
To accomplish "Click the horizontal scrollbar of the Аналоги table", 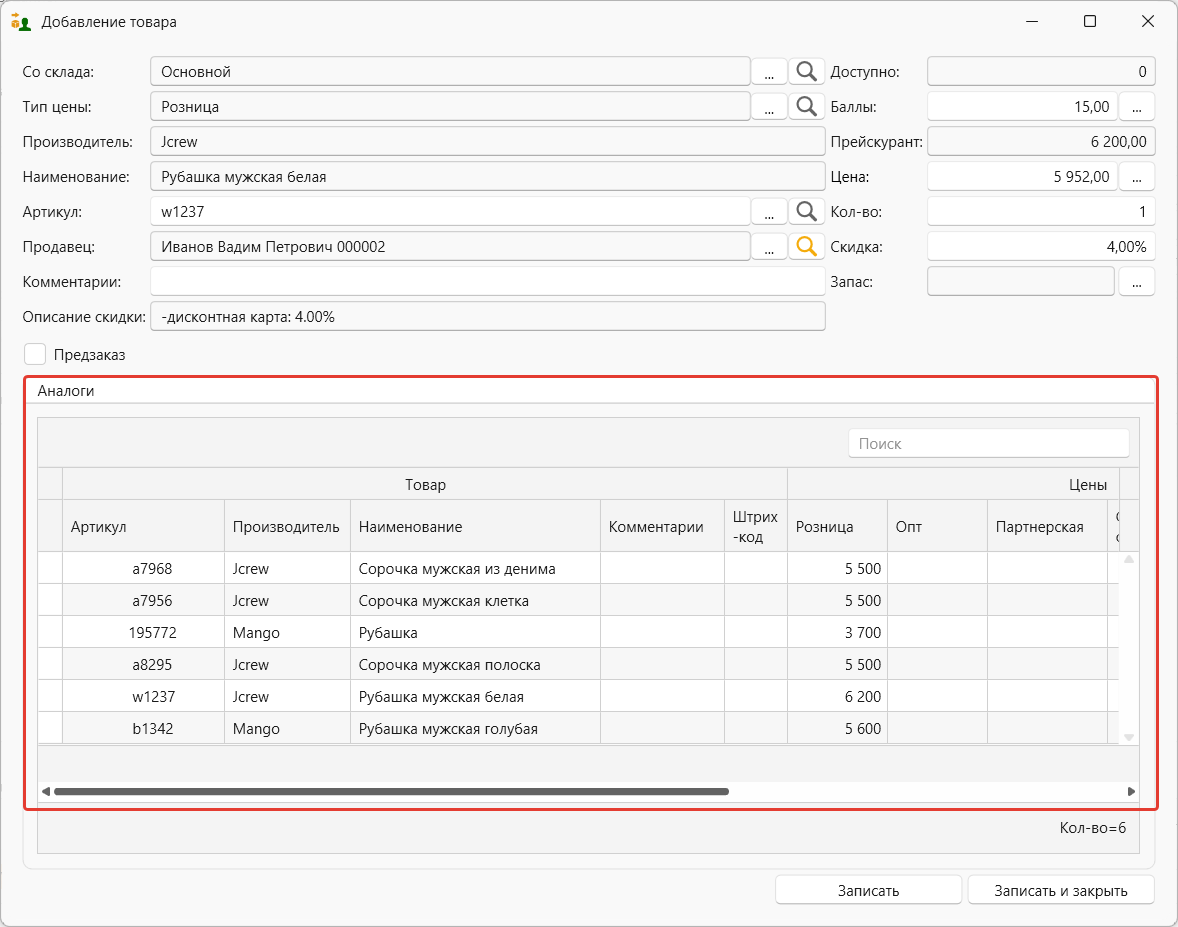I will 391,791.
